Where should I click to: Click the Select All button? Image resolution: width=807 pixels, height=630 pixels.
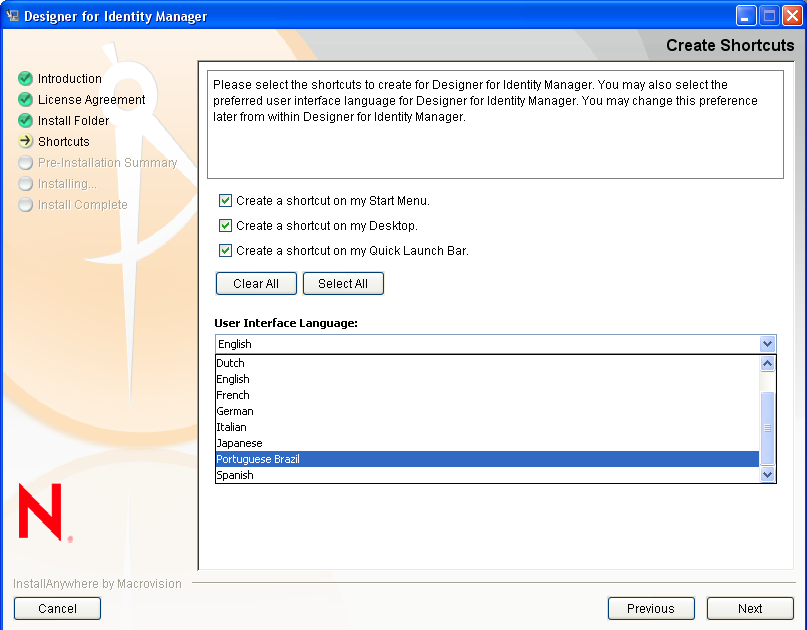343,283
